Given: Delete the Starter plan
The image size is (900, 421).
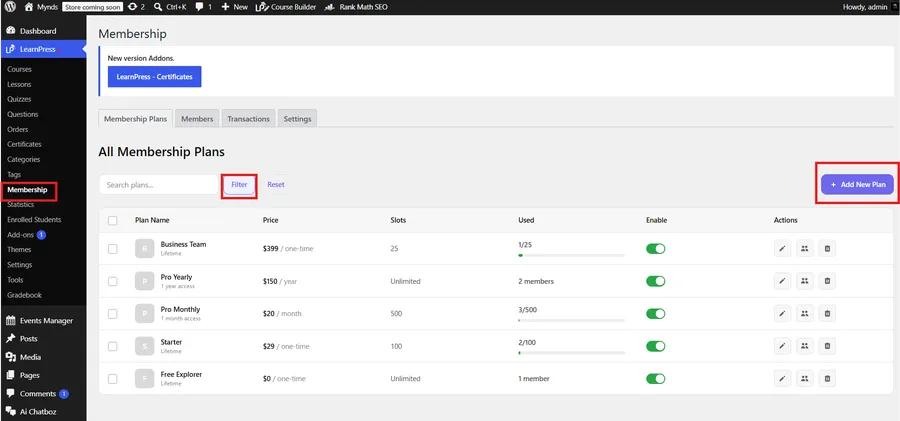Looking at the screenshot, I should [827, 346].
